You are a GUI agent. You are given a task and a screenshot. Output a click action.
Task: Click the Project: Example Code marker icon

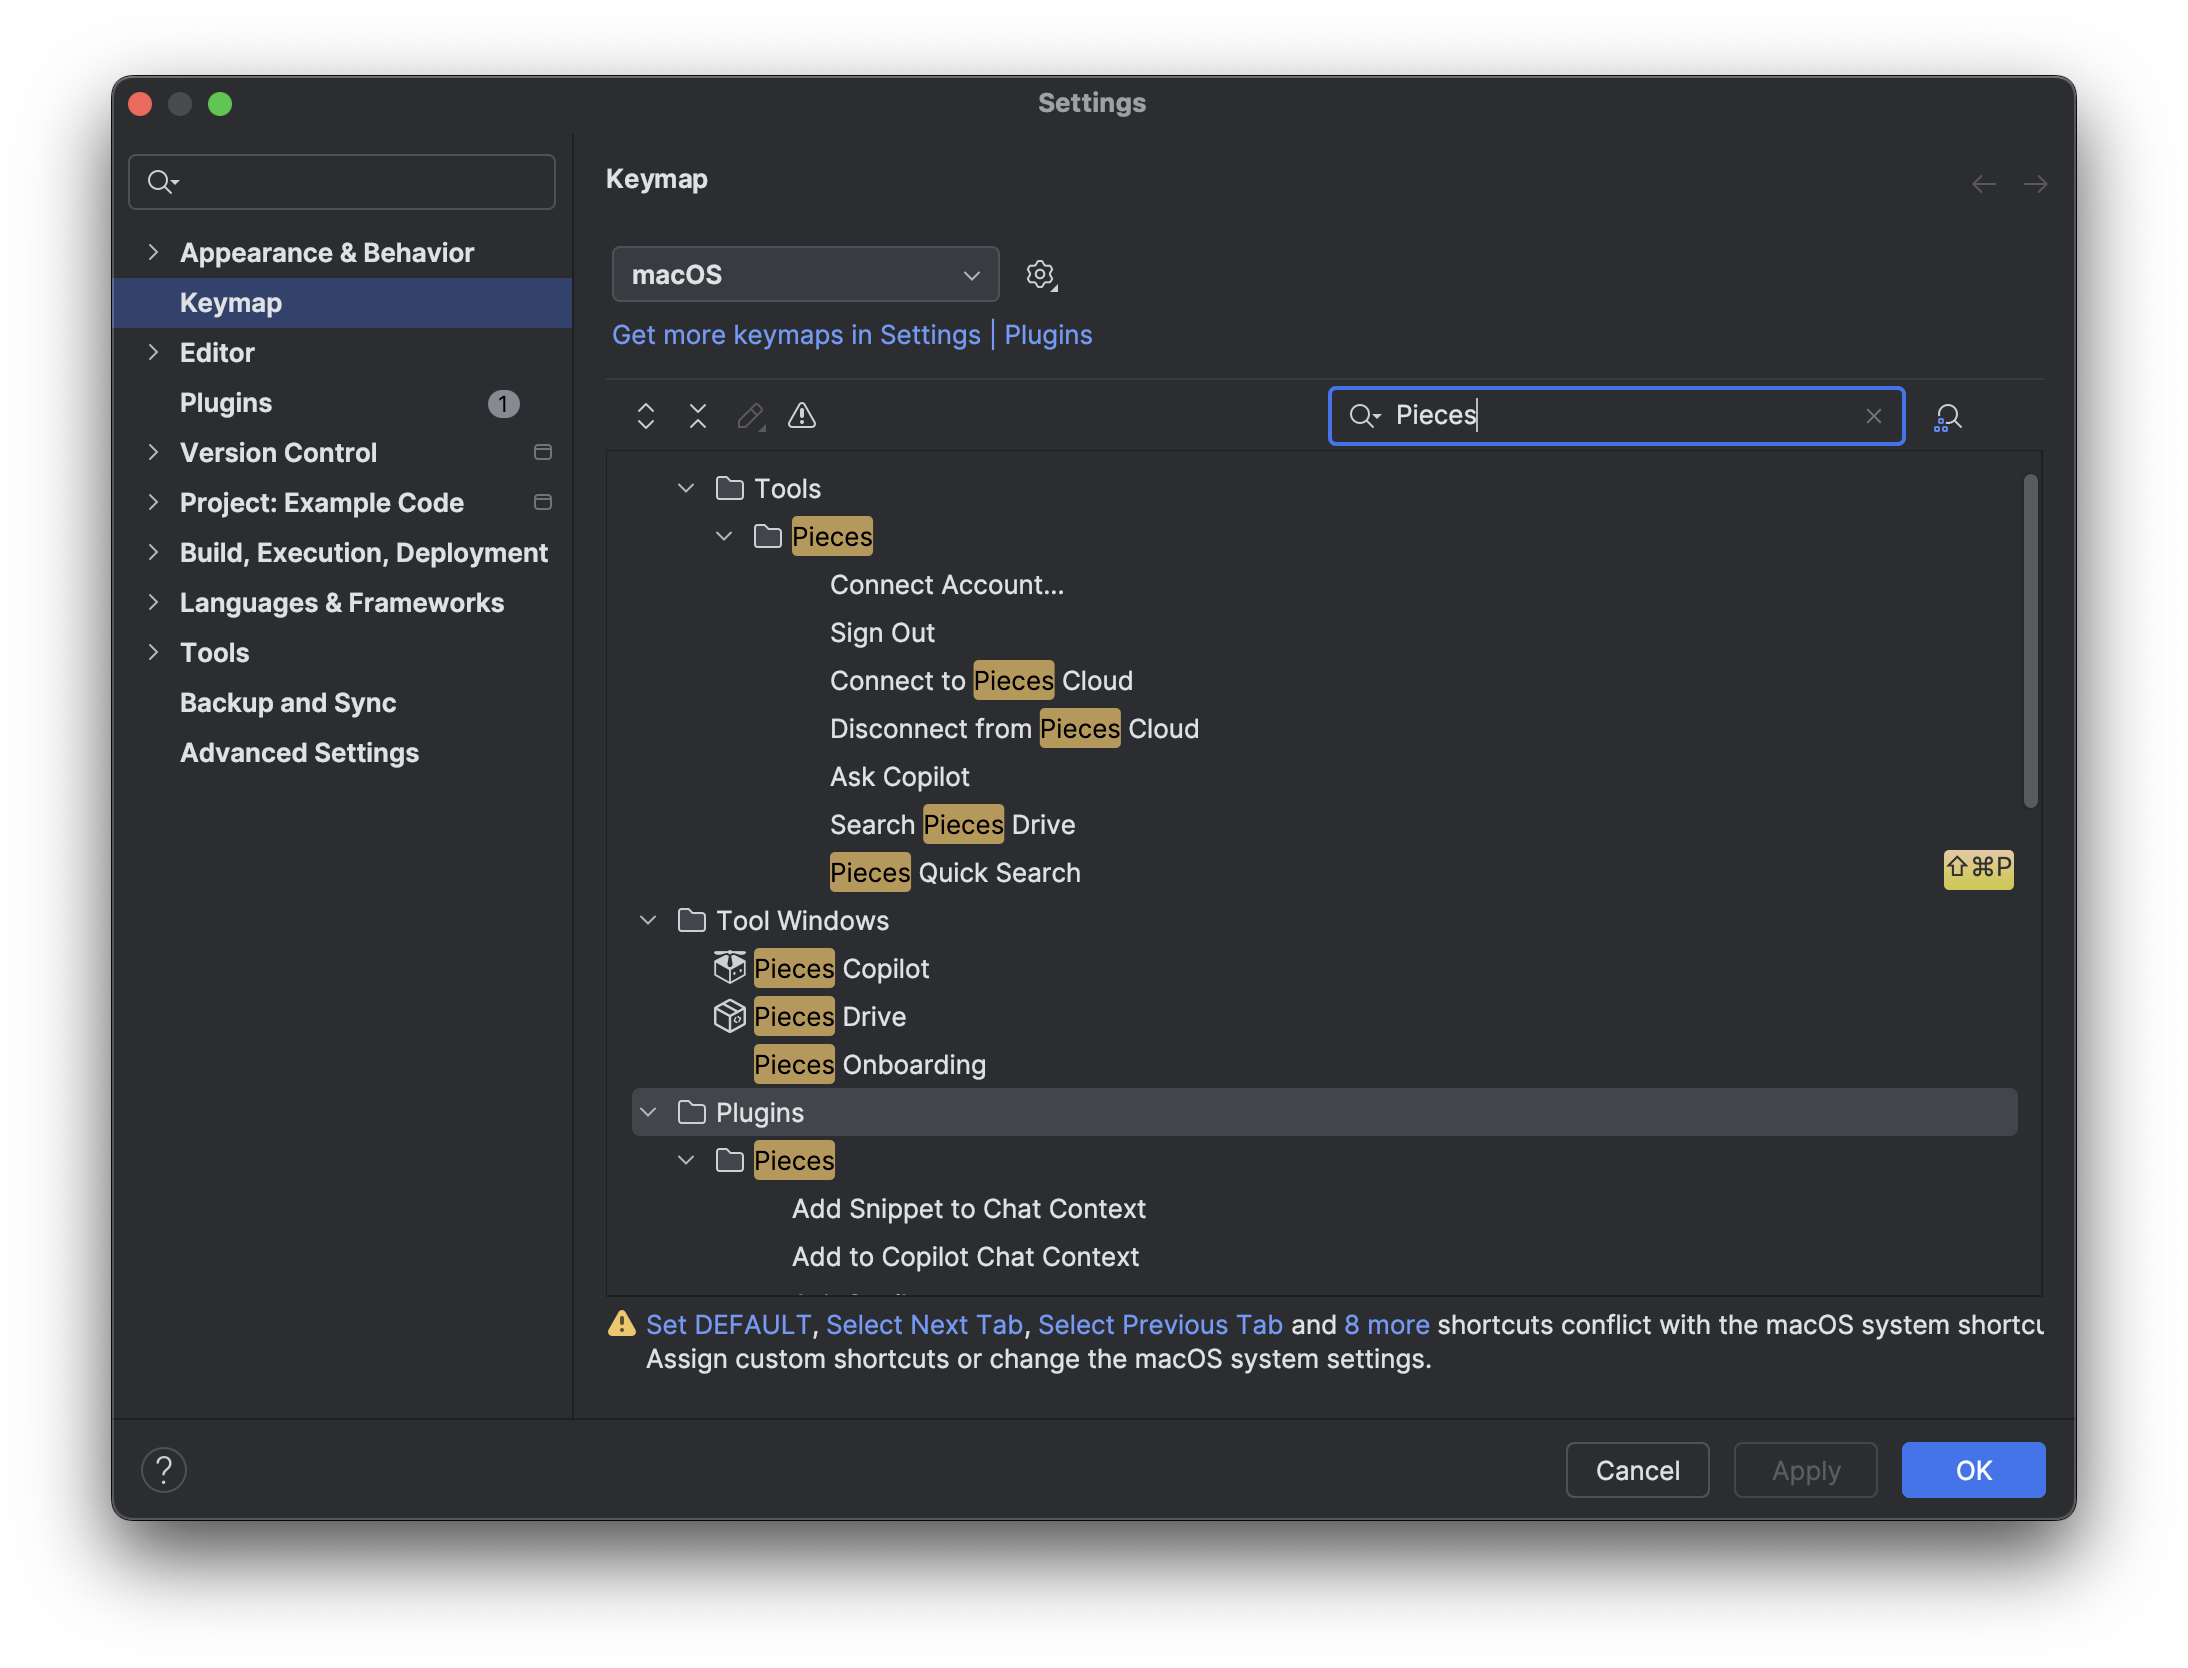click(543, 502)
